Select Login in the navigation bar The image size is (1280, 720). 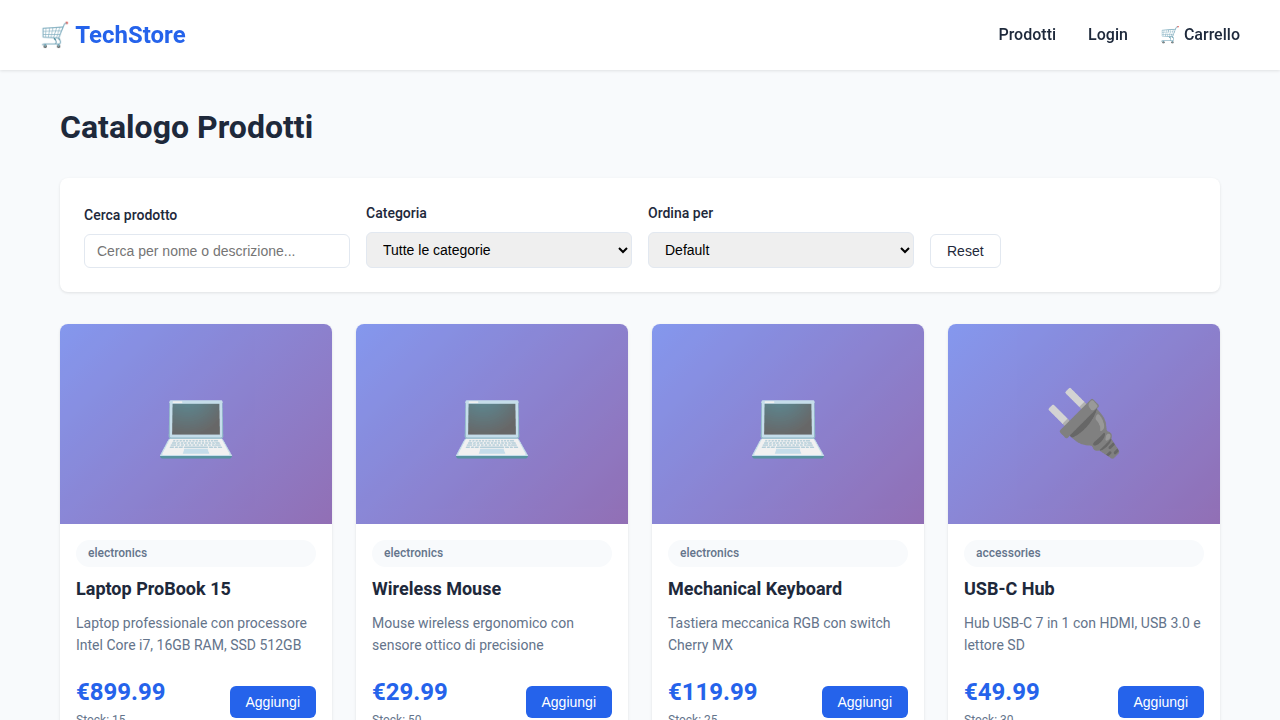point(1107,34)
